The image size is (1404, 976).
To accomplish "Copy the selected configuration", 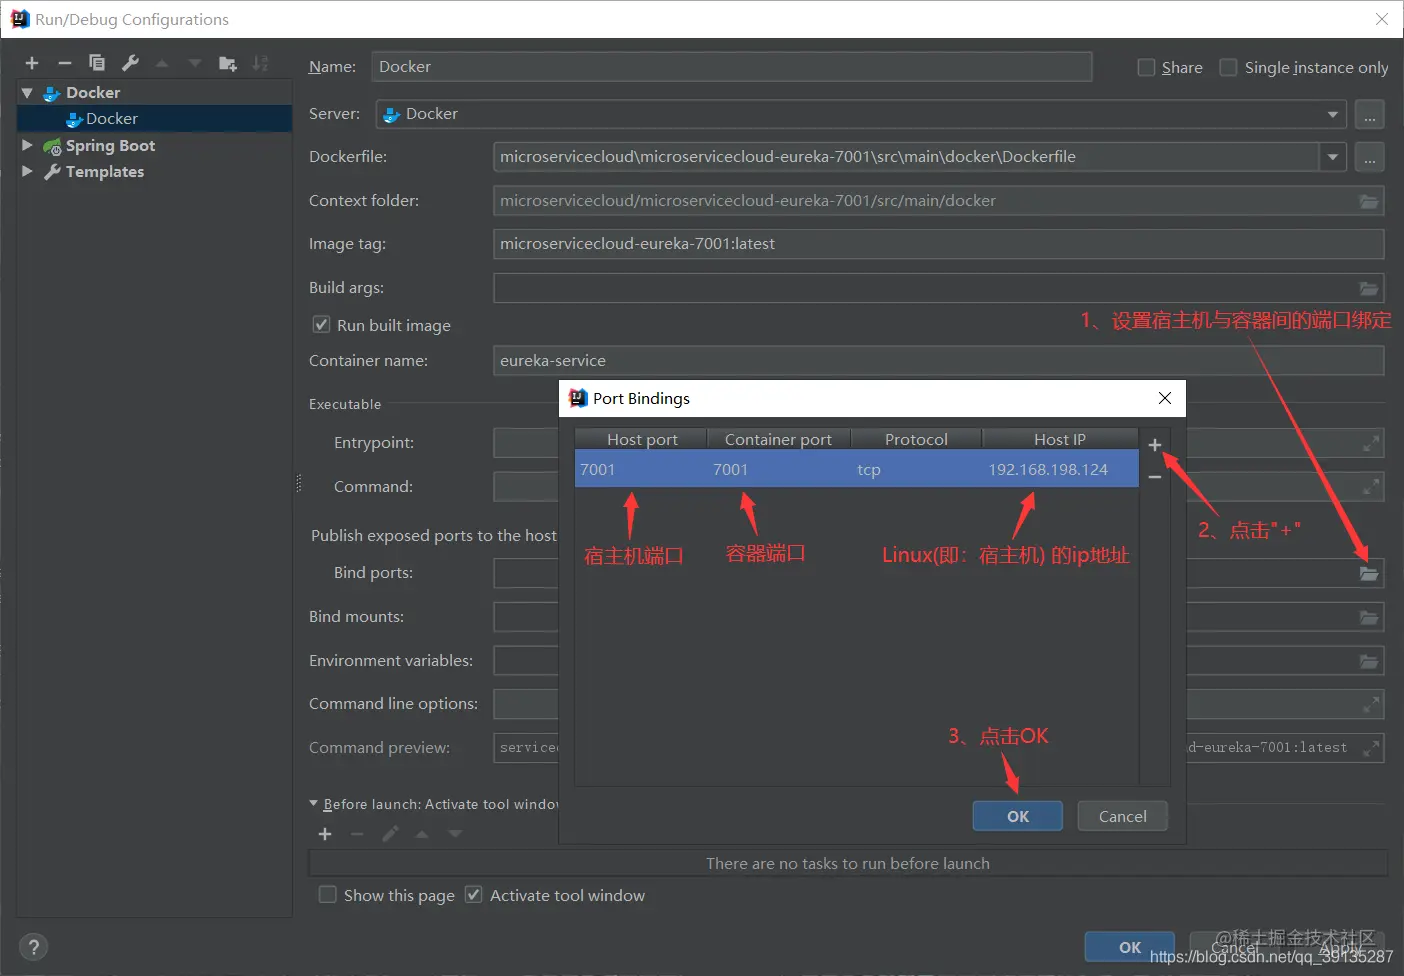I will tap(97, 63).
